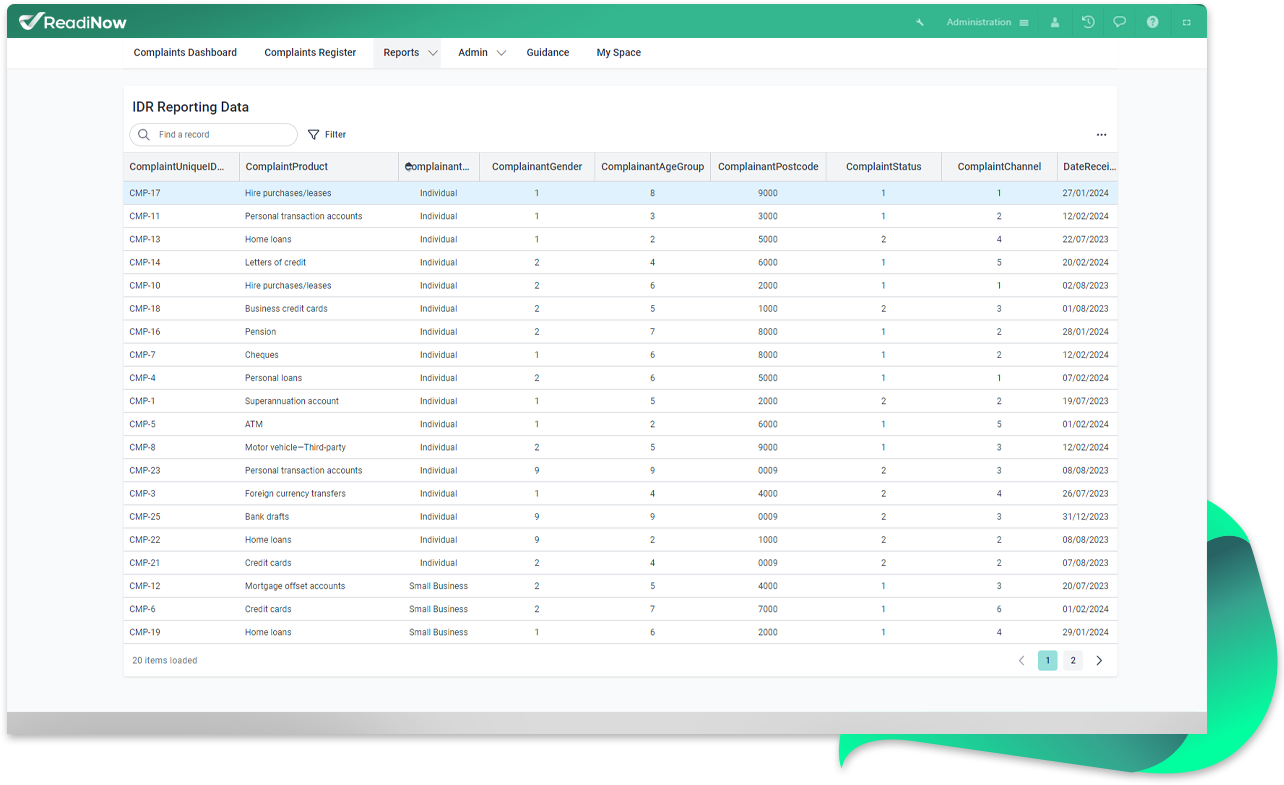The image size is (1284, 785).
Task: Select page 1 in pagination
Action: pyautogui.click(x=1047, y=661)
